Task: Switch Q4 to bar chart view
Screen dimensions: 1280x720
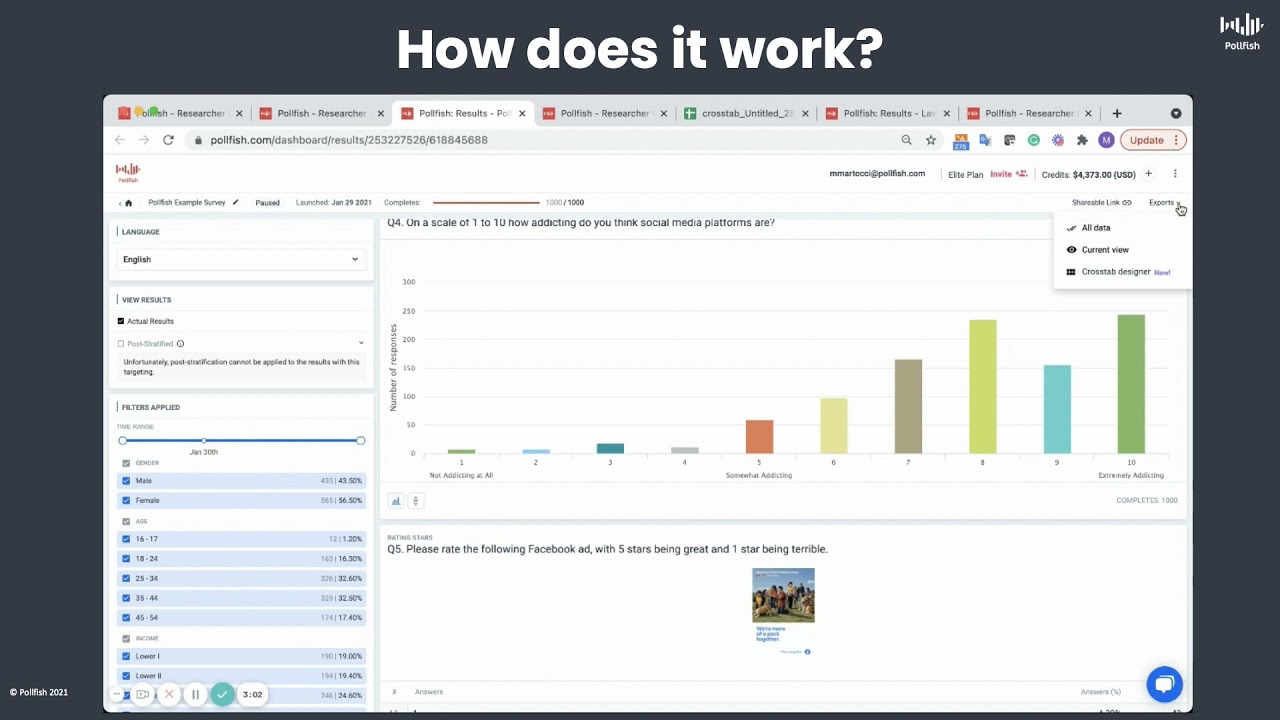Action: [396, 501]
